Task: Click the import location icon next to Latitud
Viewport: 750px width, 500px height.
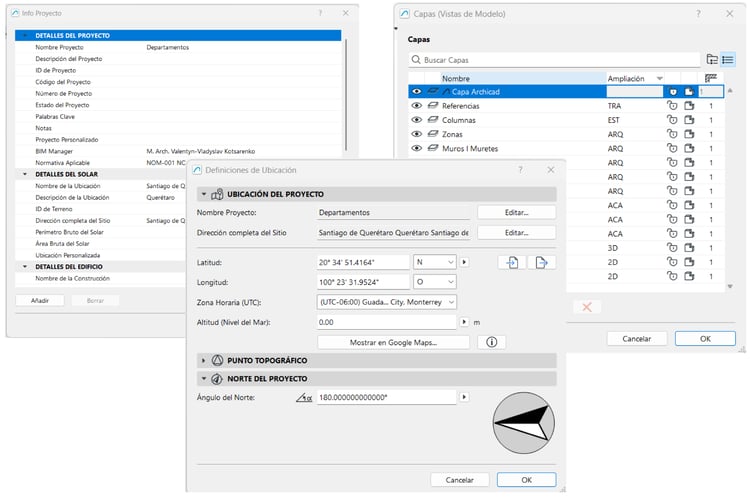Action: click(x=512, y=262)
